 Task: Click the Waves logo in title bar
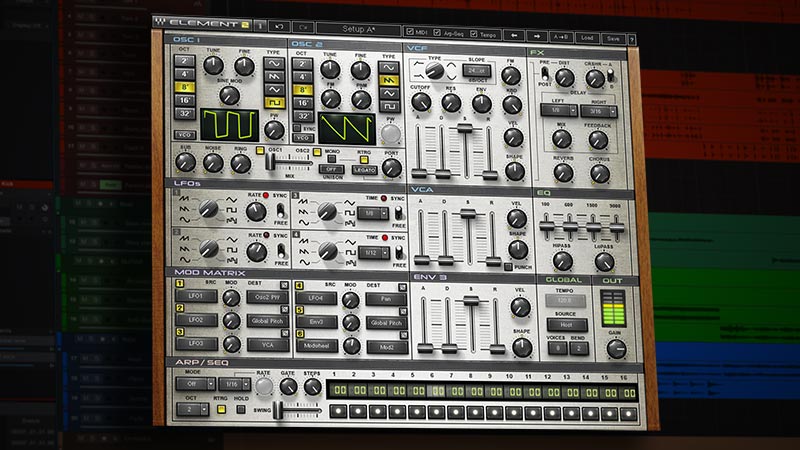tap(160, 21)
